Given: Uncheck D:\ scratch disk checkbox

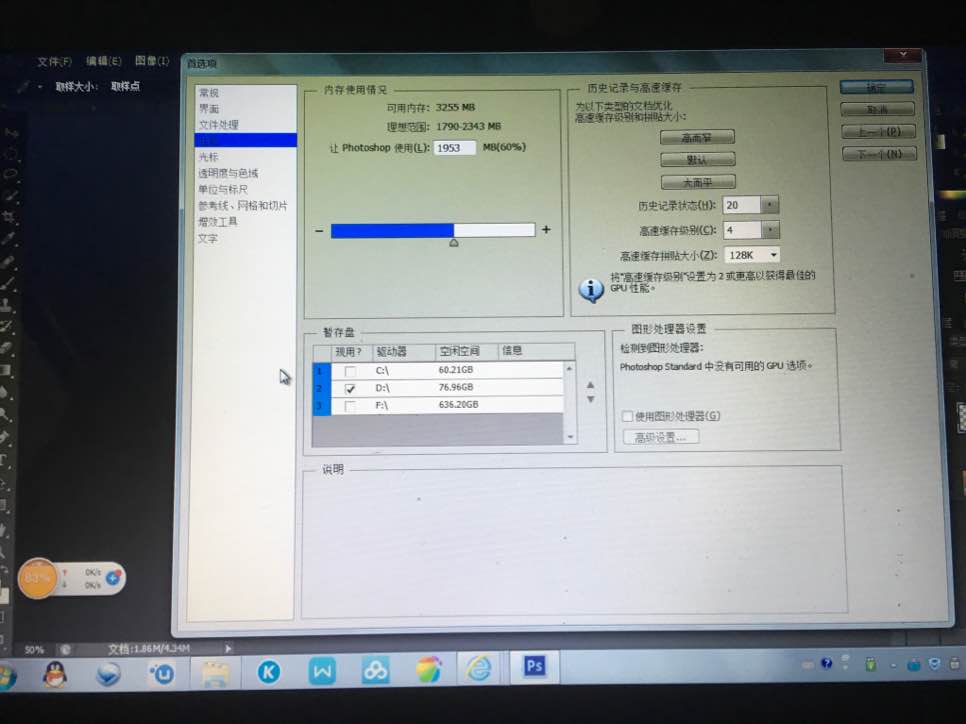Looking at the screenshot, I should tap(350, 388).
